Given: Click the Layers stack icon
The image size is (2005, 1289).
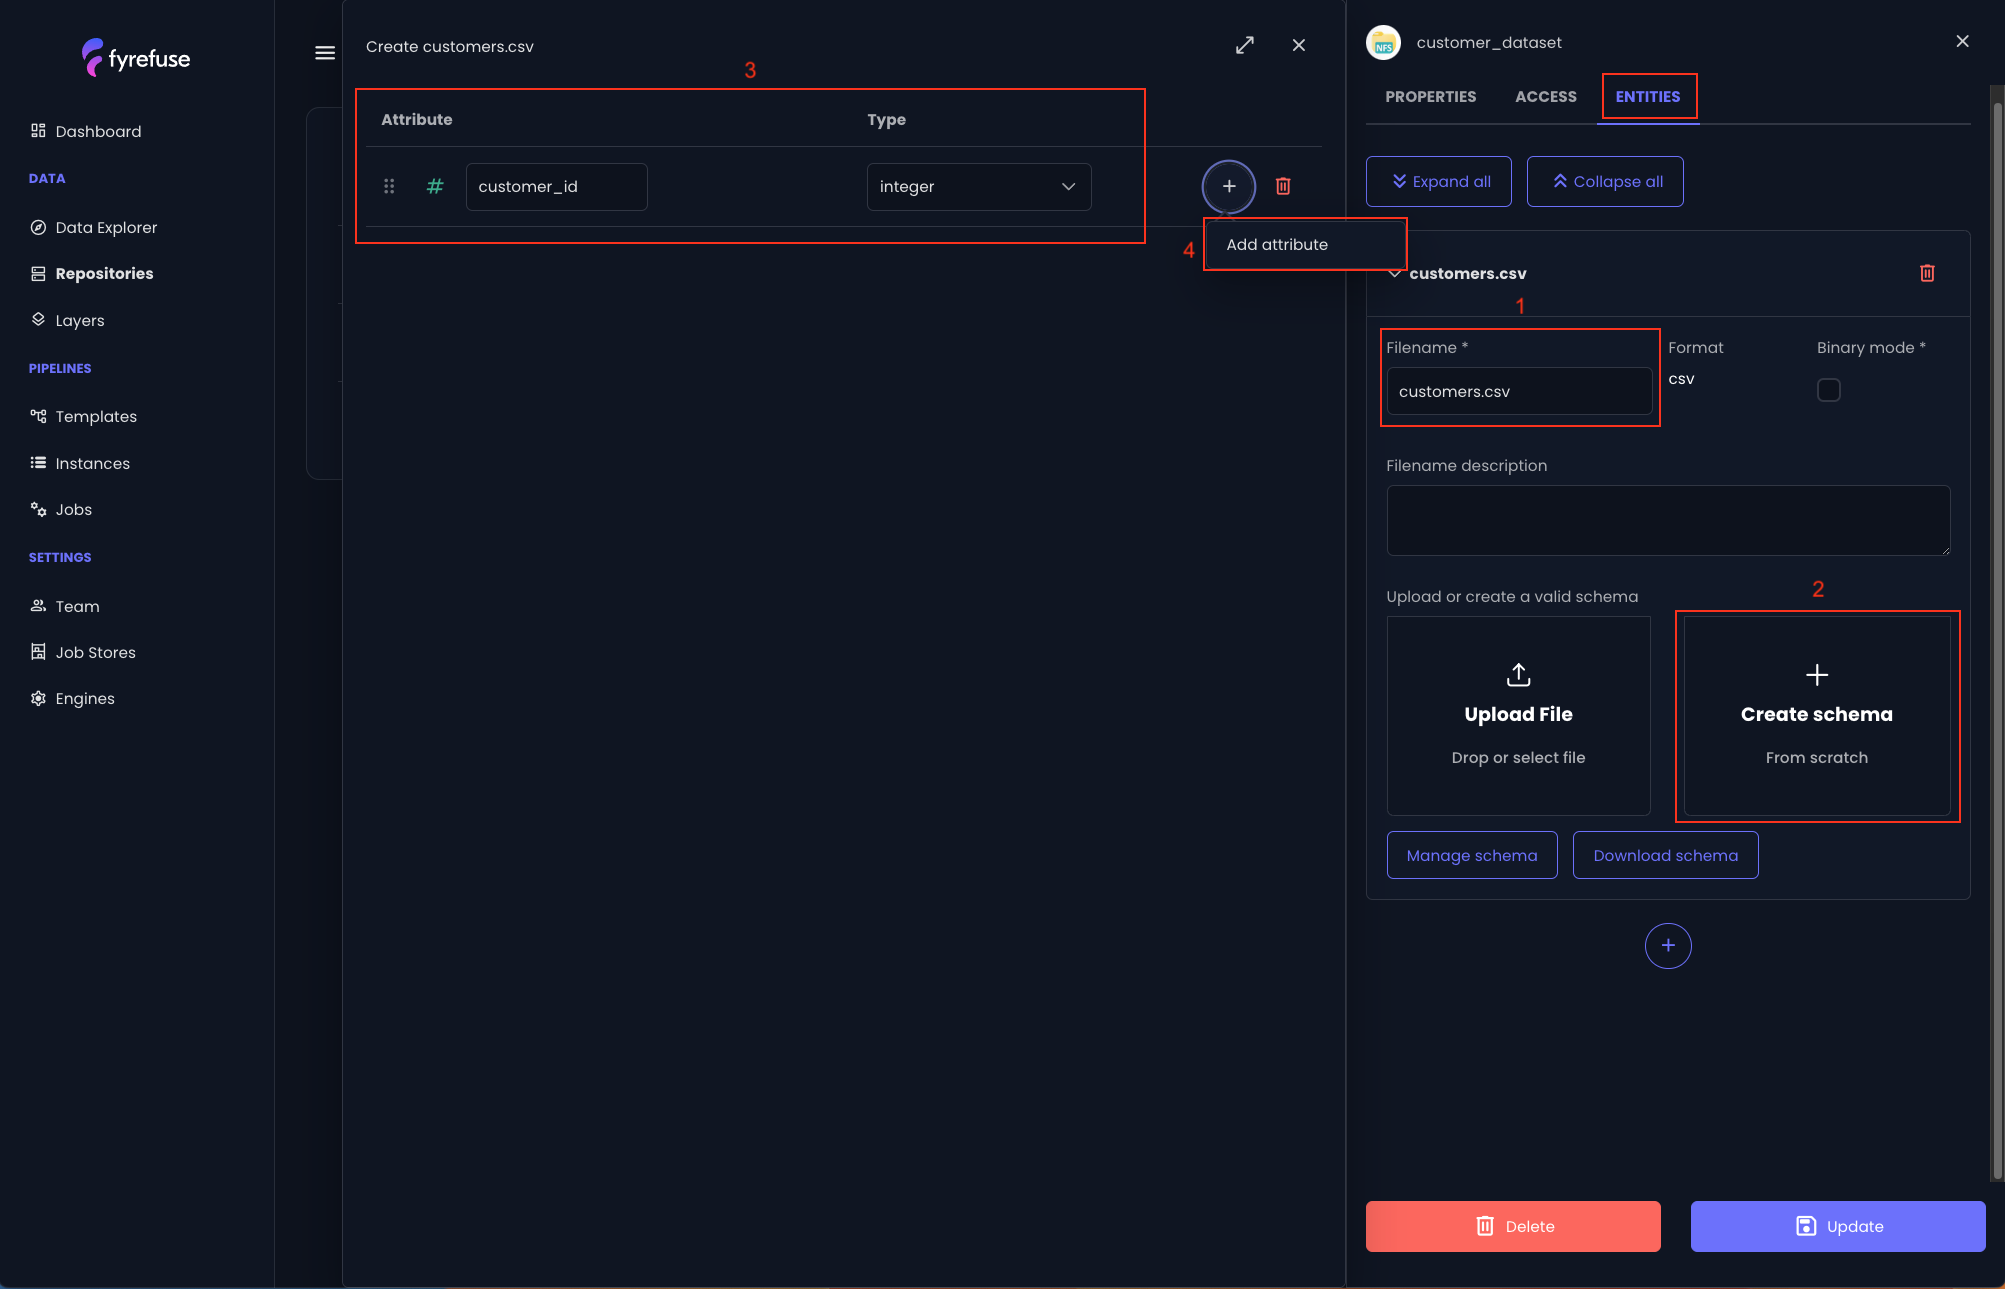Looking at the screenshot, I should [x=38, y=319].
